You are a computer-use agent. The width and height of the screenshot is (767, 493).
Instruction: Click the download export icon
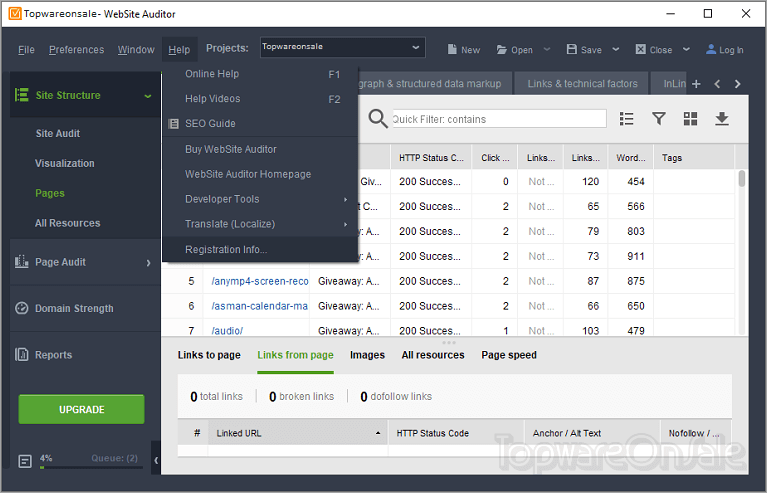coord(722,118)
